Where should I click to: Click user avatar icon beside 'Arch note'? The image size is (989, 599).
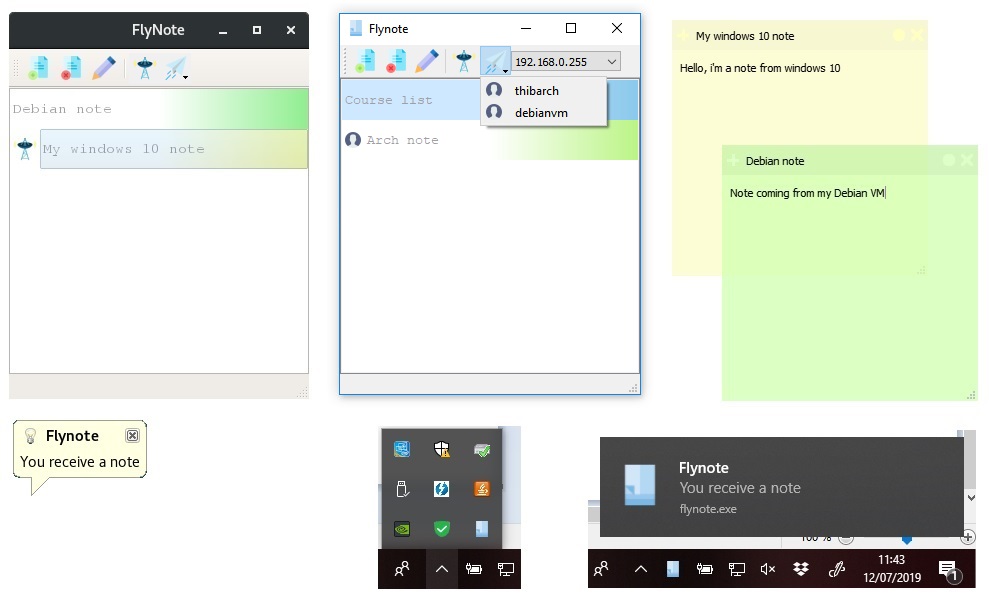[x=353, y=139]
